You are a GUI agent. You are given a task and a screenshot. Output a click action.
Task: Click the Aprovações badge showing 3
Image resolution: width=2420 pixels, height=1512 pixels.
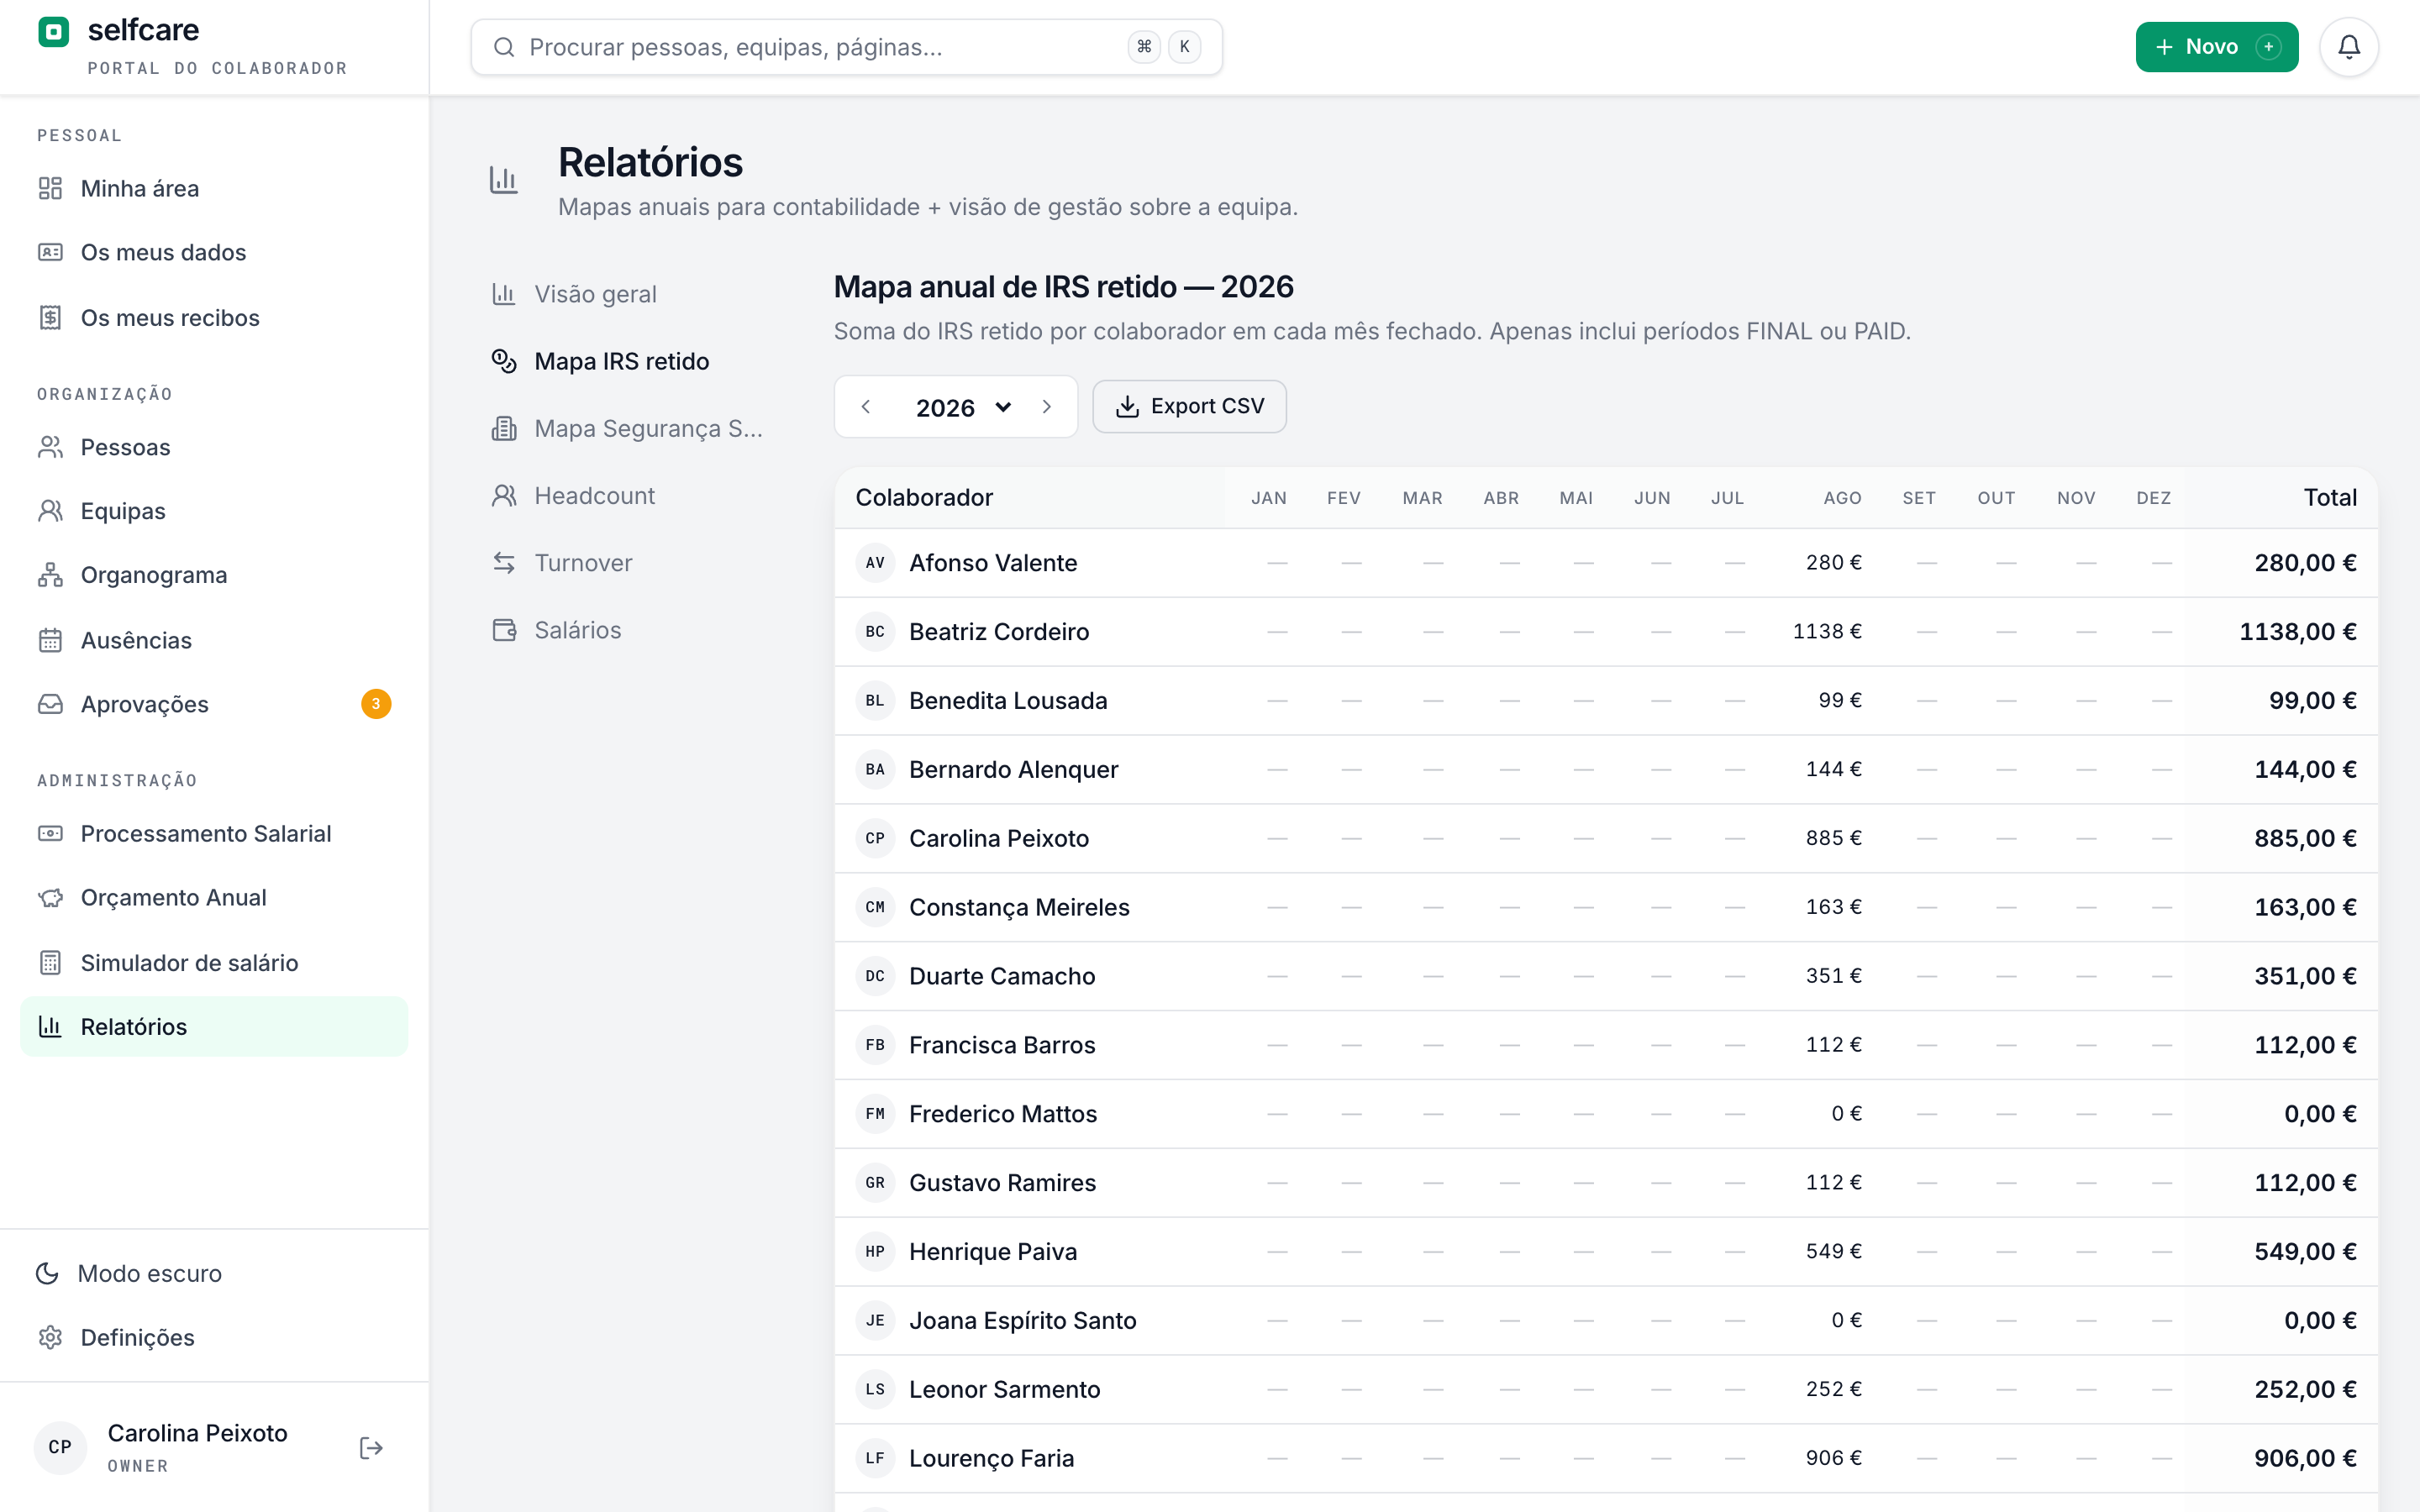pos(376,704)
